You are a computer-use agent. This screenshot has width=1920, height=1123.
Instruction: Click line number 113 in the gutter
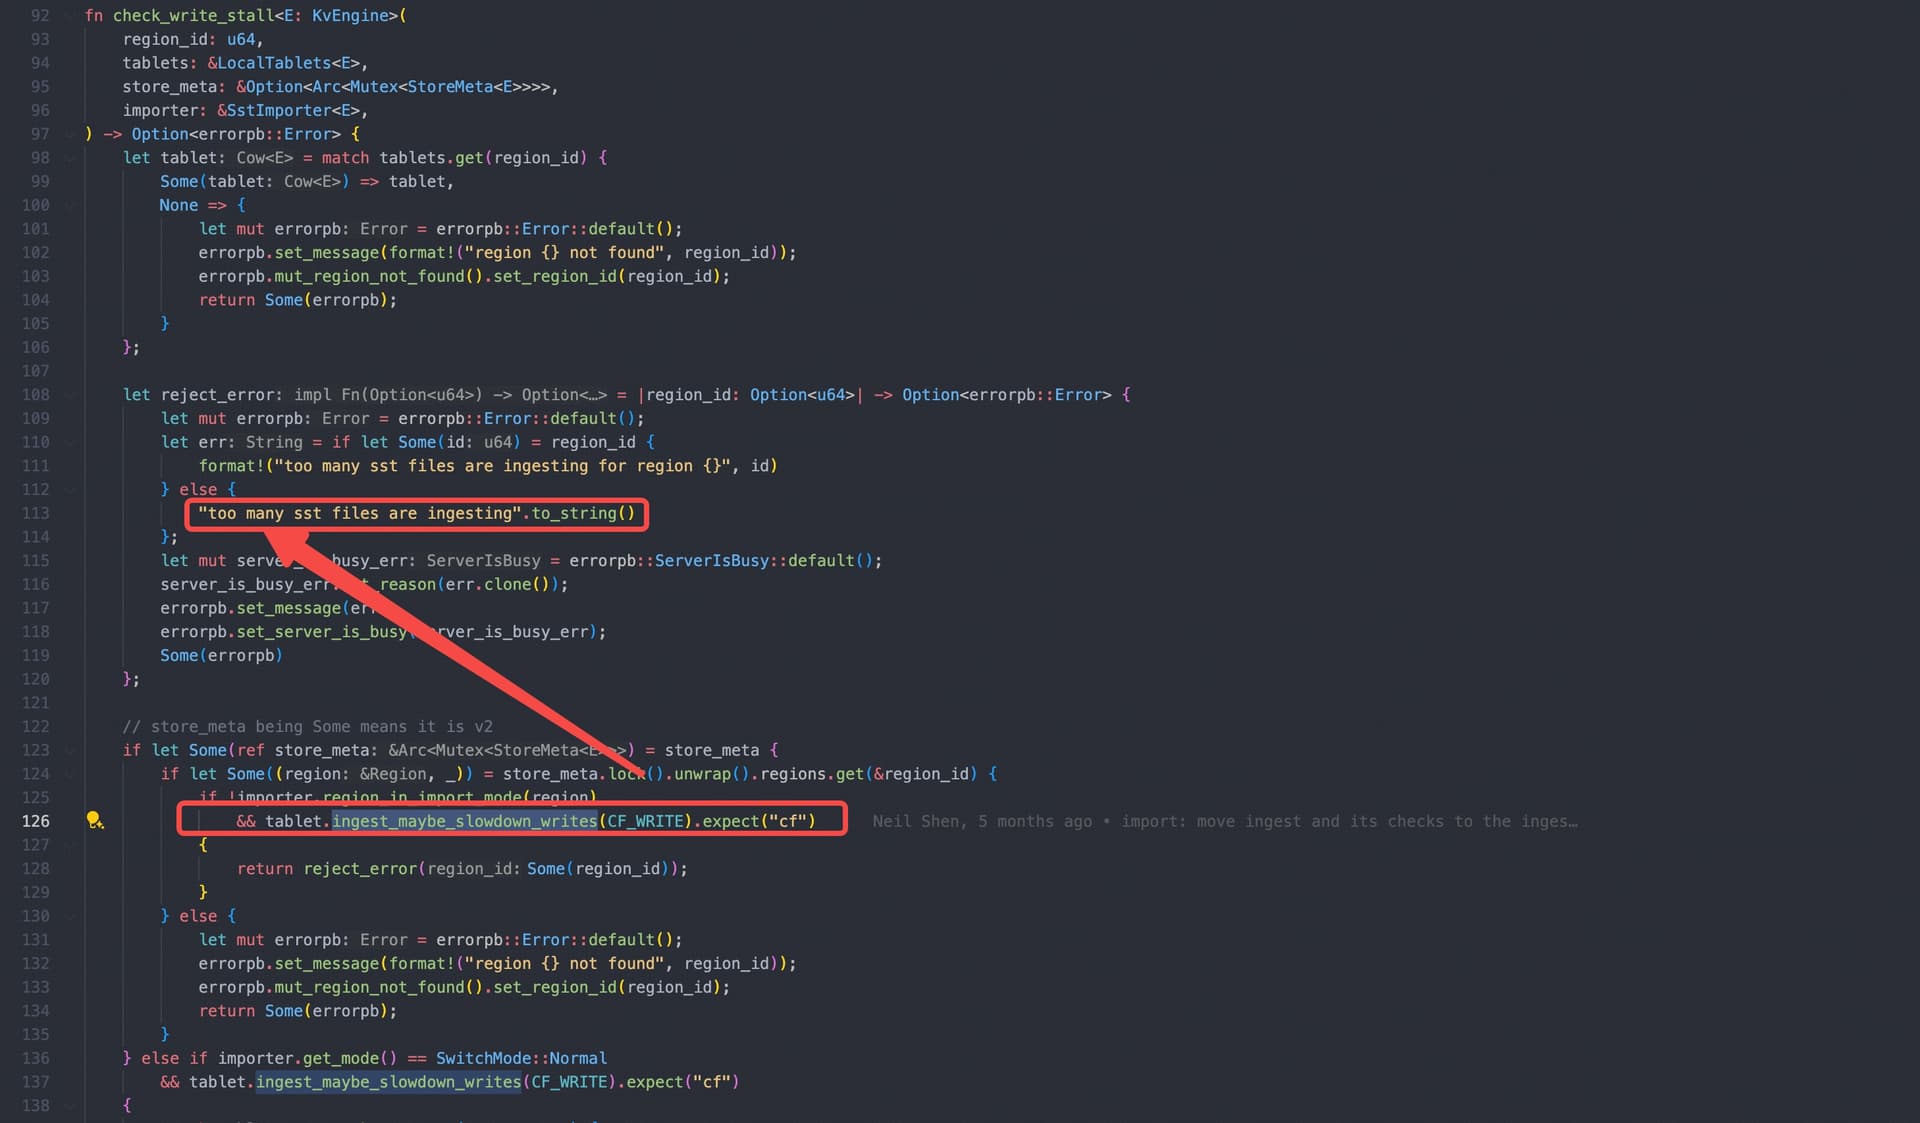click(x=36, y=513)
